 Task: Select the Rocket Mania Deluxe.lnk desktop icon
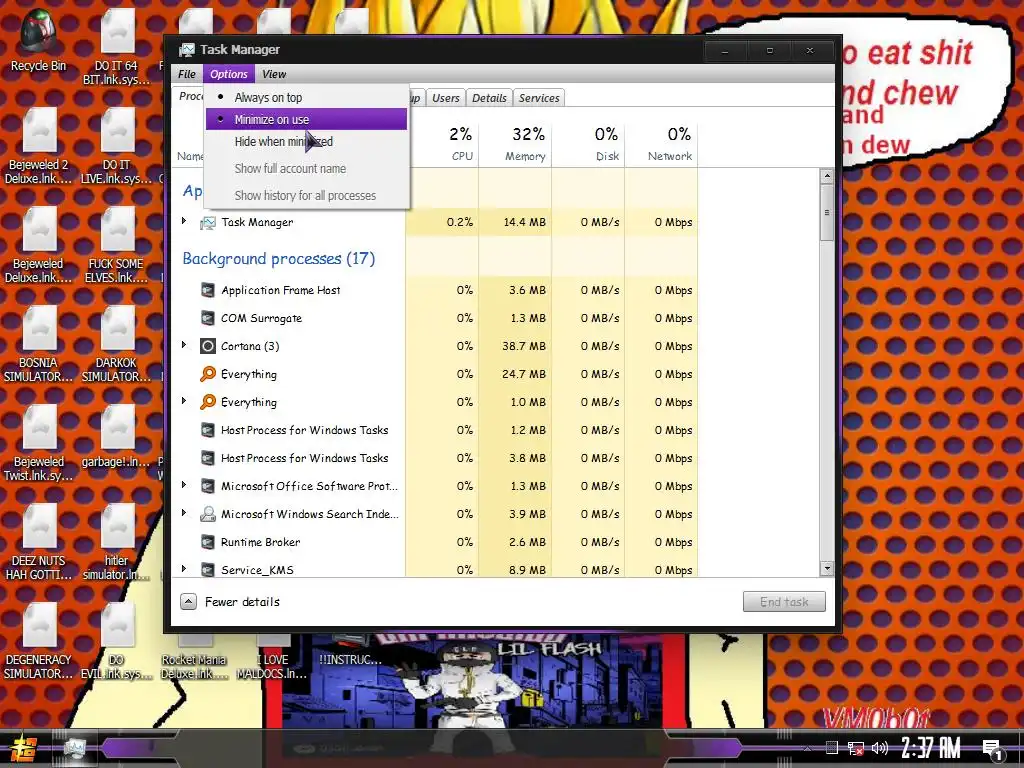194,660
